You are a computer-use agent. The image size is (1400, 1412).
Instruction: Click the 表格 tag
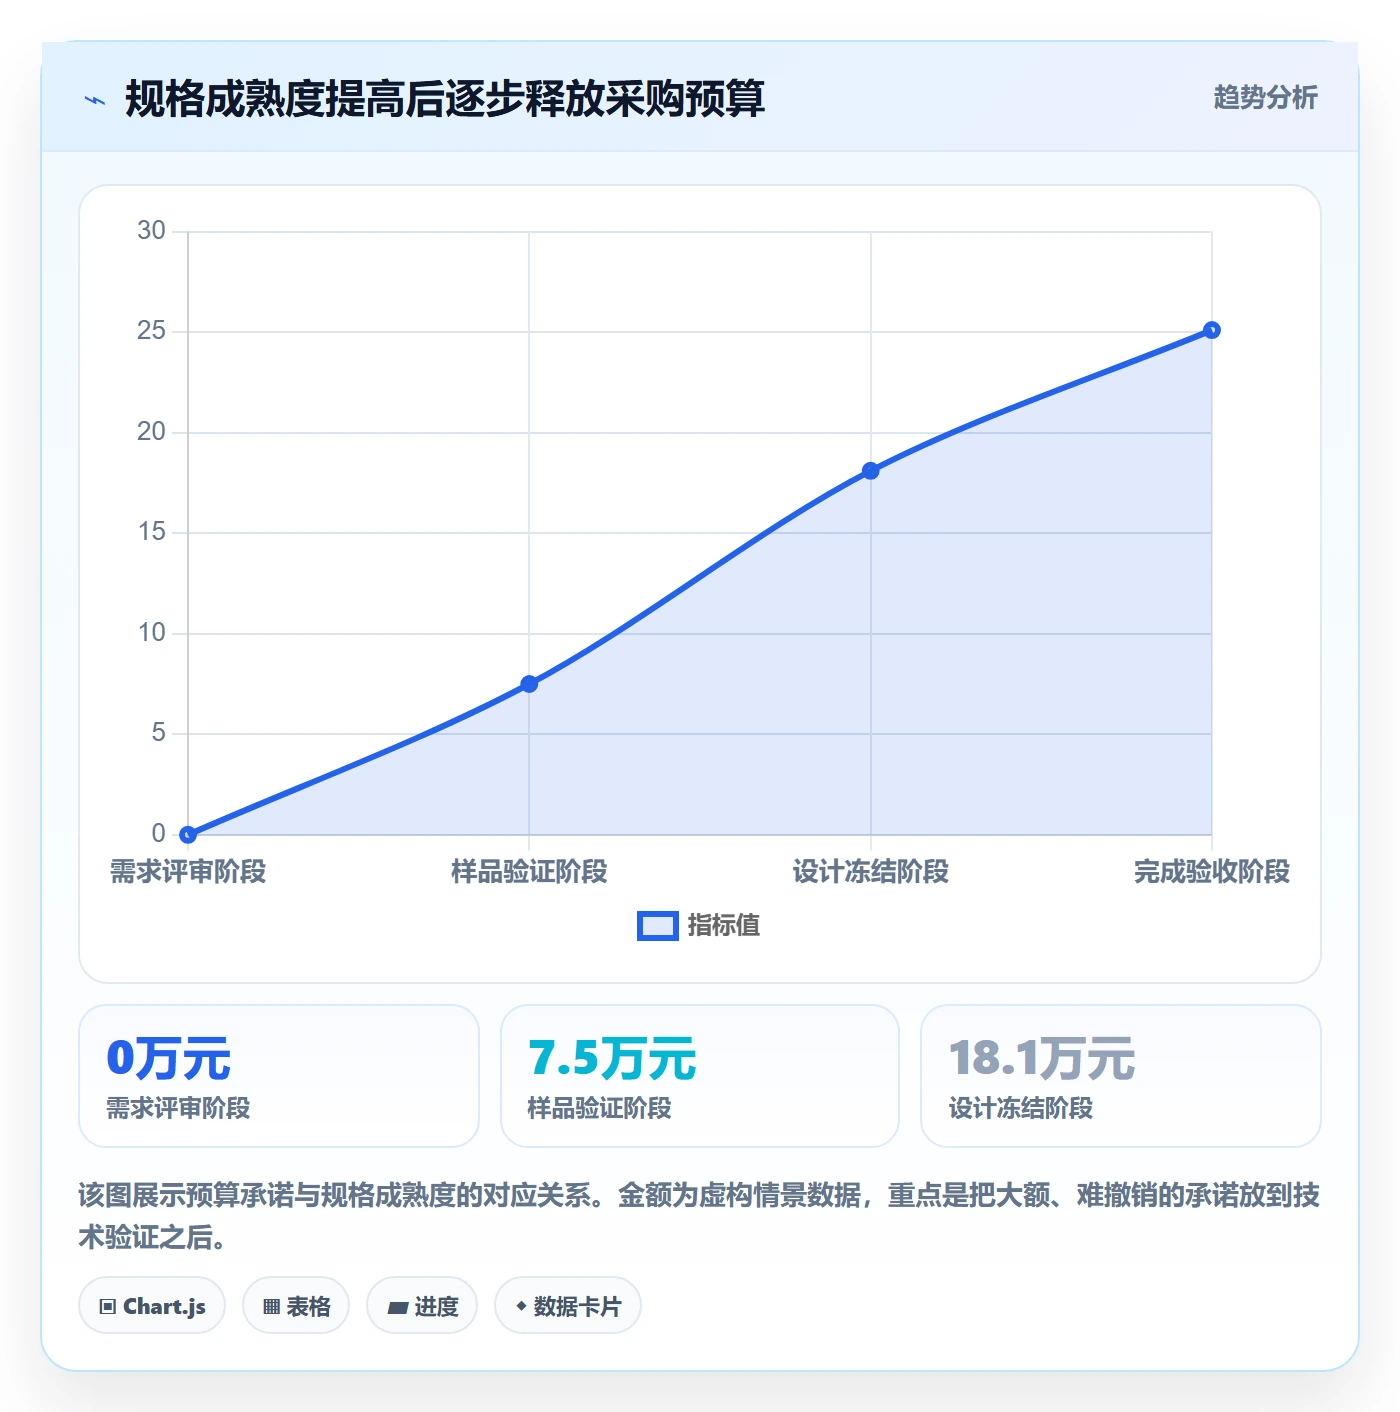296,1306
